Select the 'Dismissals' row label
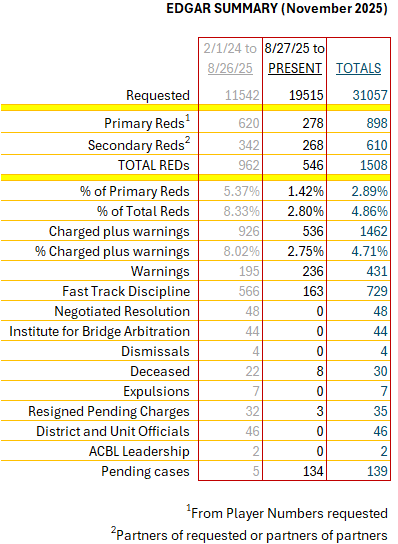The height and width of the screenshot is (544, 398). click(155, 351)
